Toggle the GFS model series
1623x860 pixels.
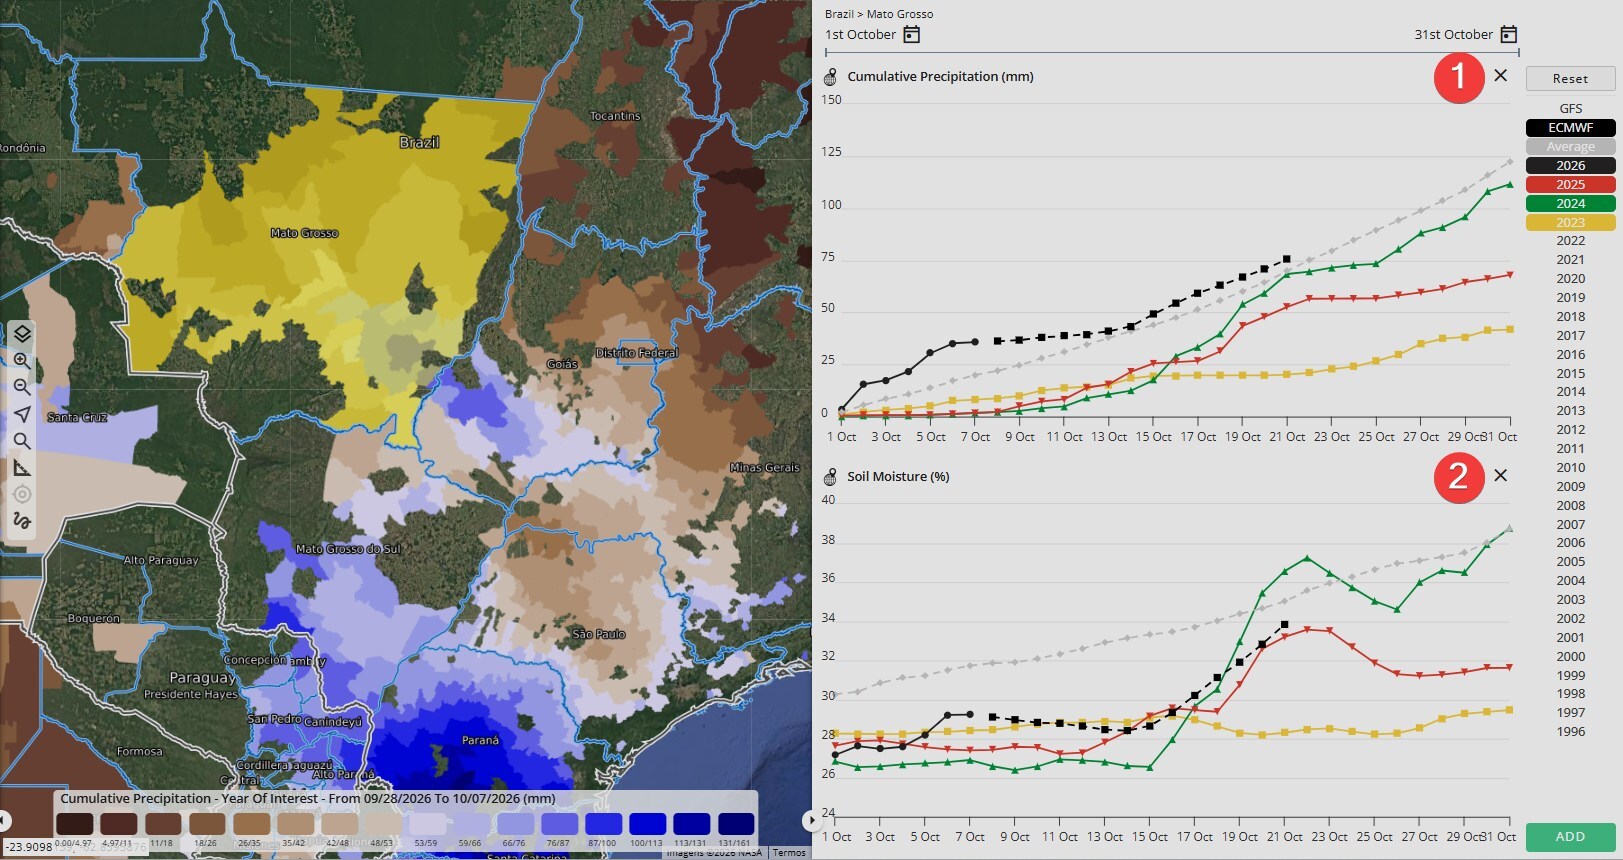tap(1570, 109)
